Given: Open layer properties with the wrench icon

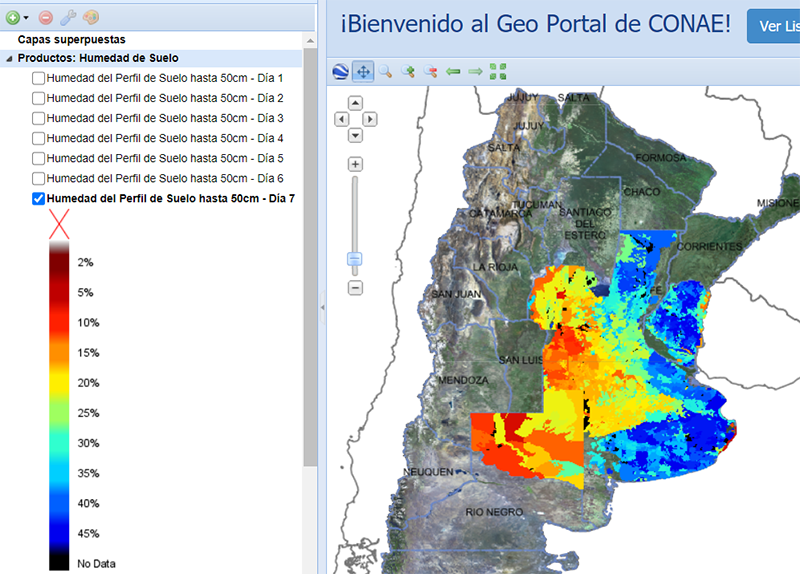Looking at the screenshot, I should [68, 17].
